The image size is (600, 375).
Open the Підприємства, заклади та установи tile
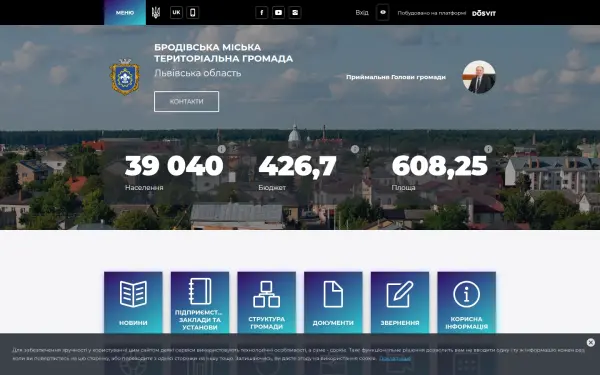(200, 302)
